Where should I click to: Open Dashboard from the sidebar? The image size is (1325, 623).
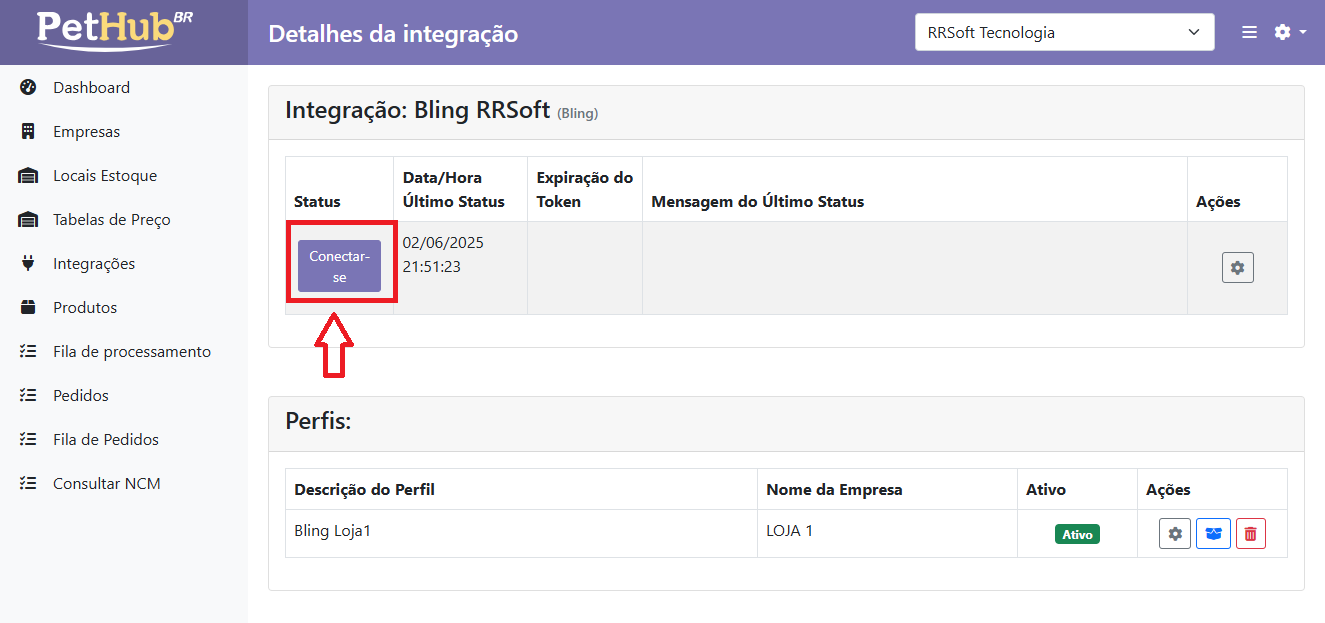click(x=91, y=87)
